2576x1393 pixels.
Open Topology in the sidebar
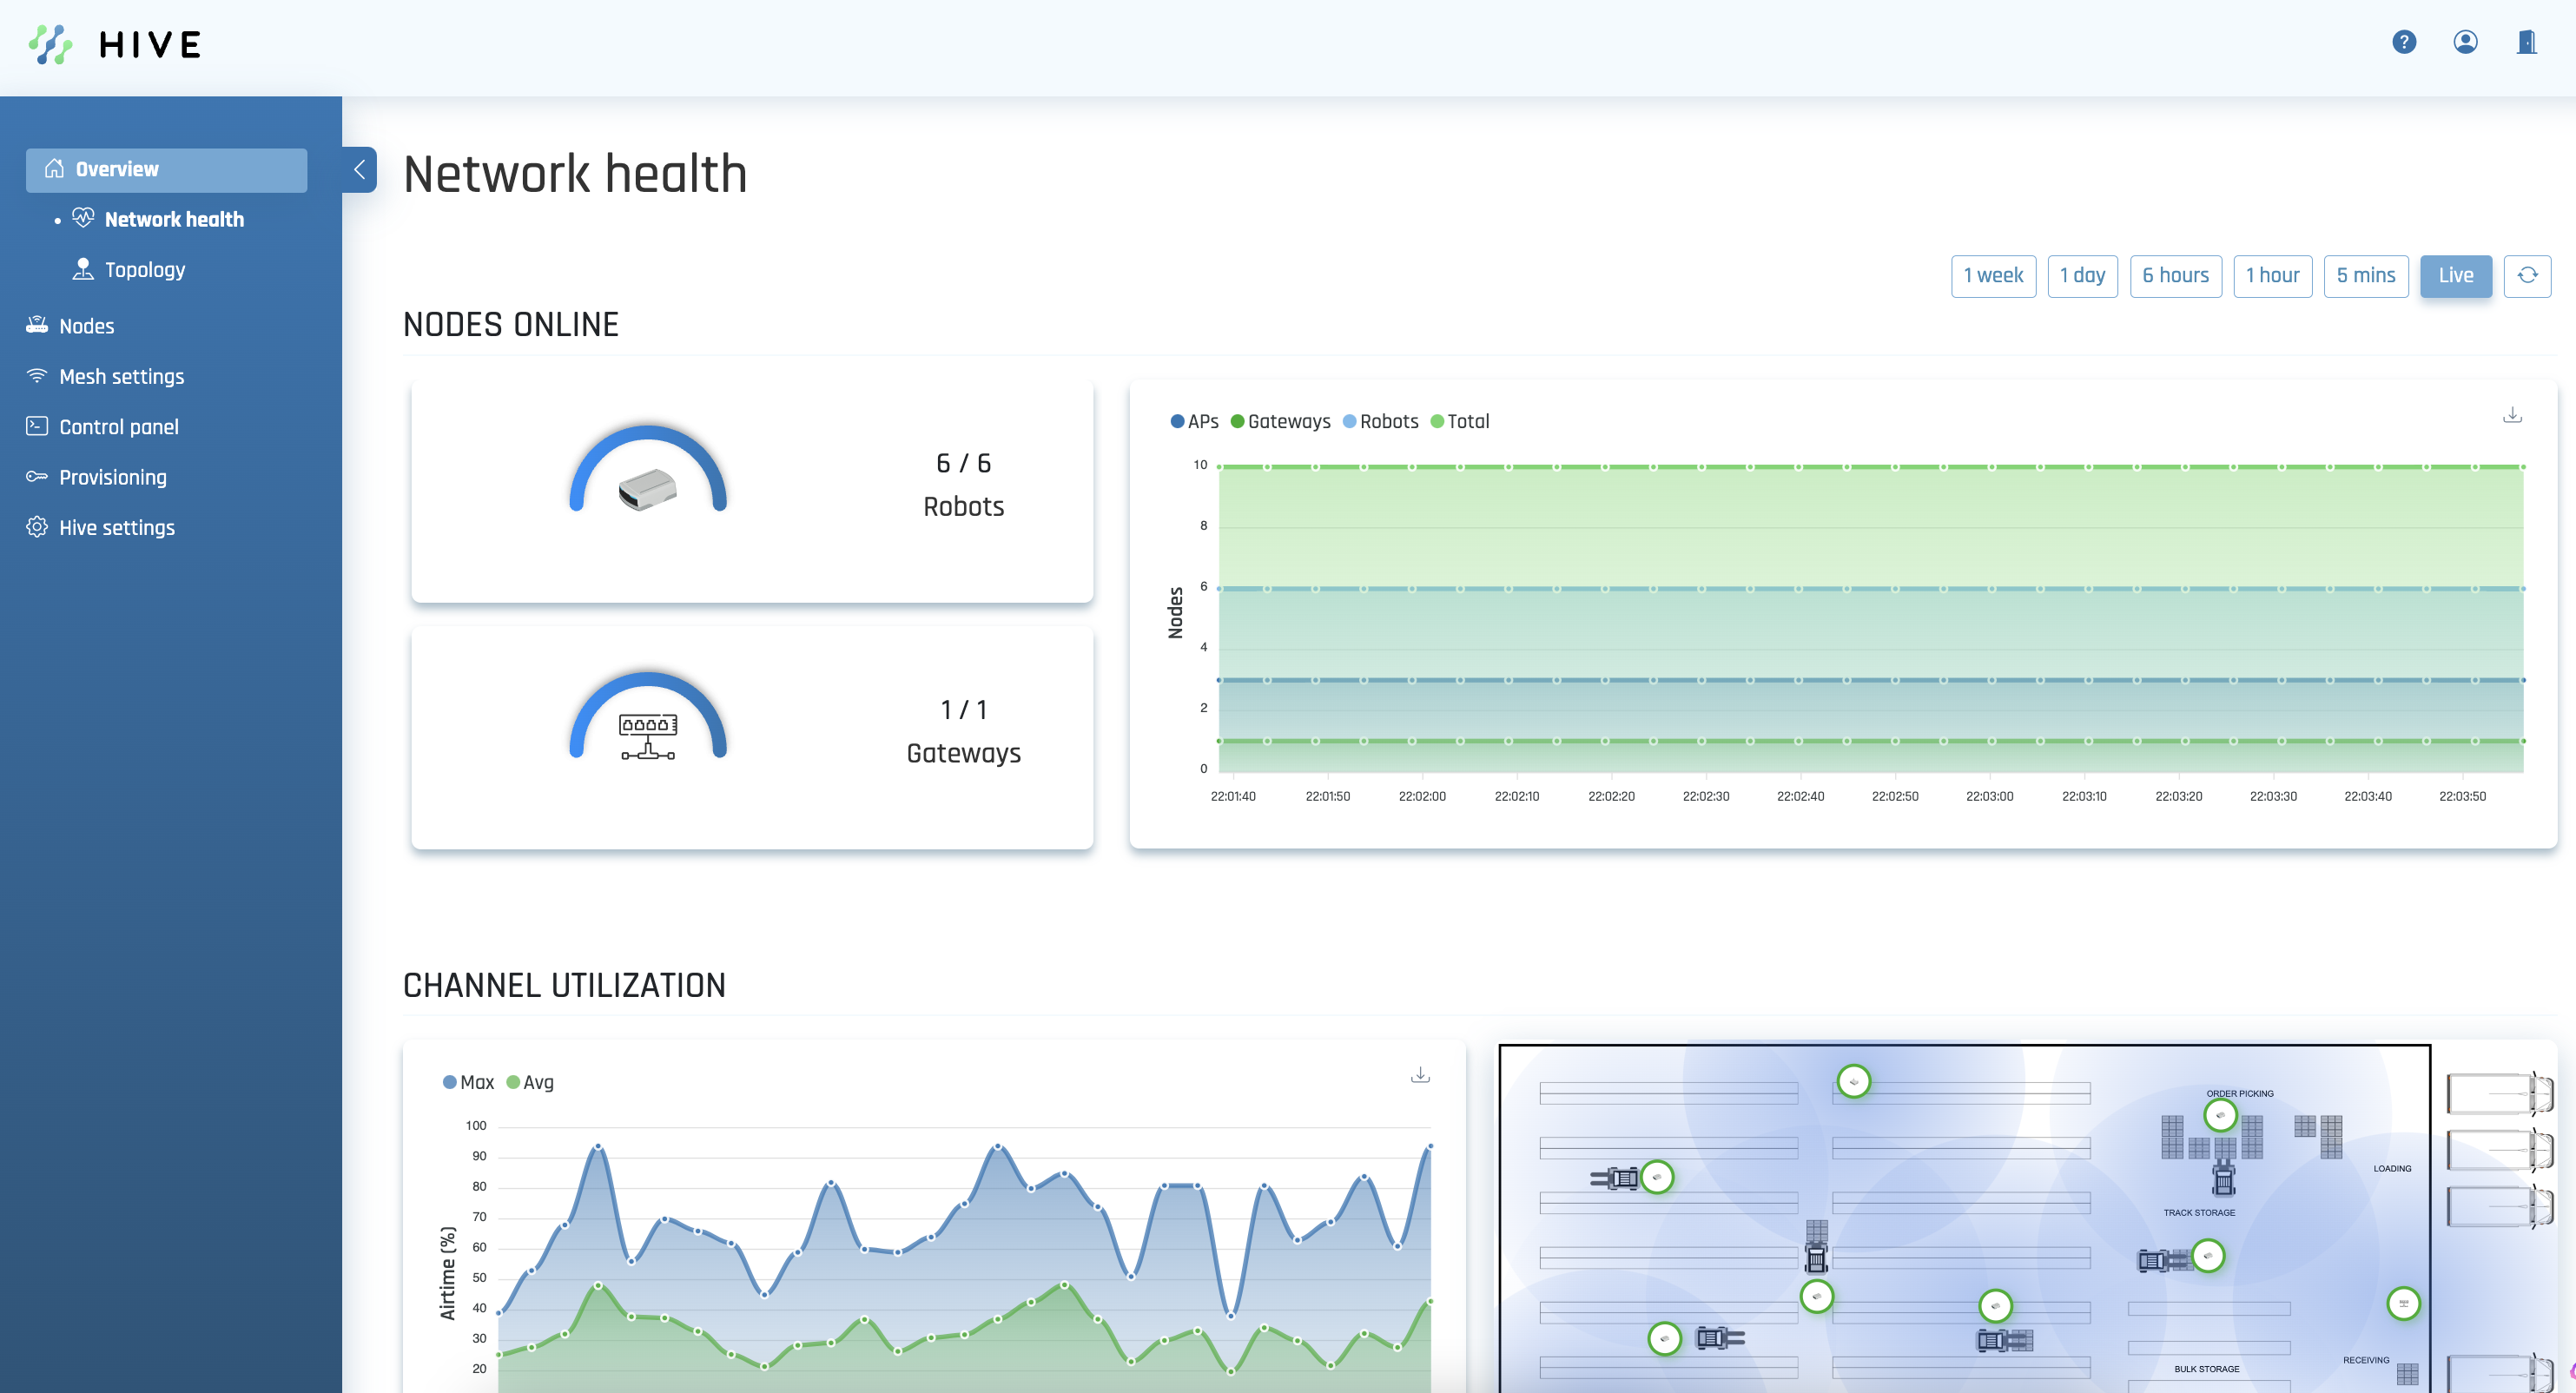tap(145, 270)
